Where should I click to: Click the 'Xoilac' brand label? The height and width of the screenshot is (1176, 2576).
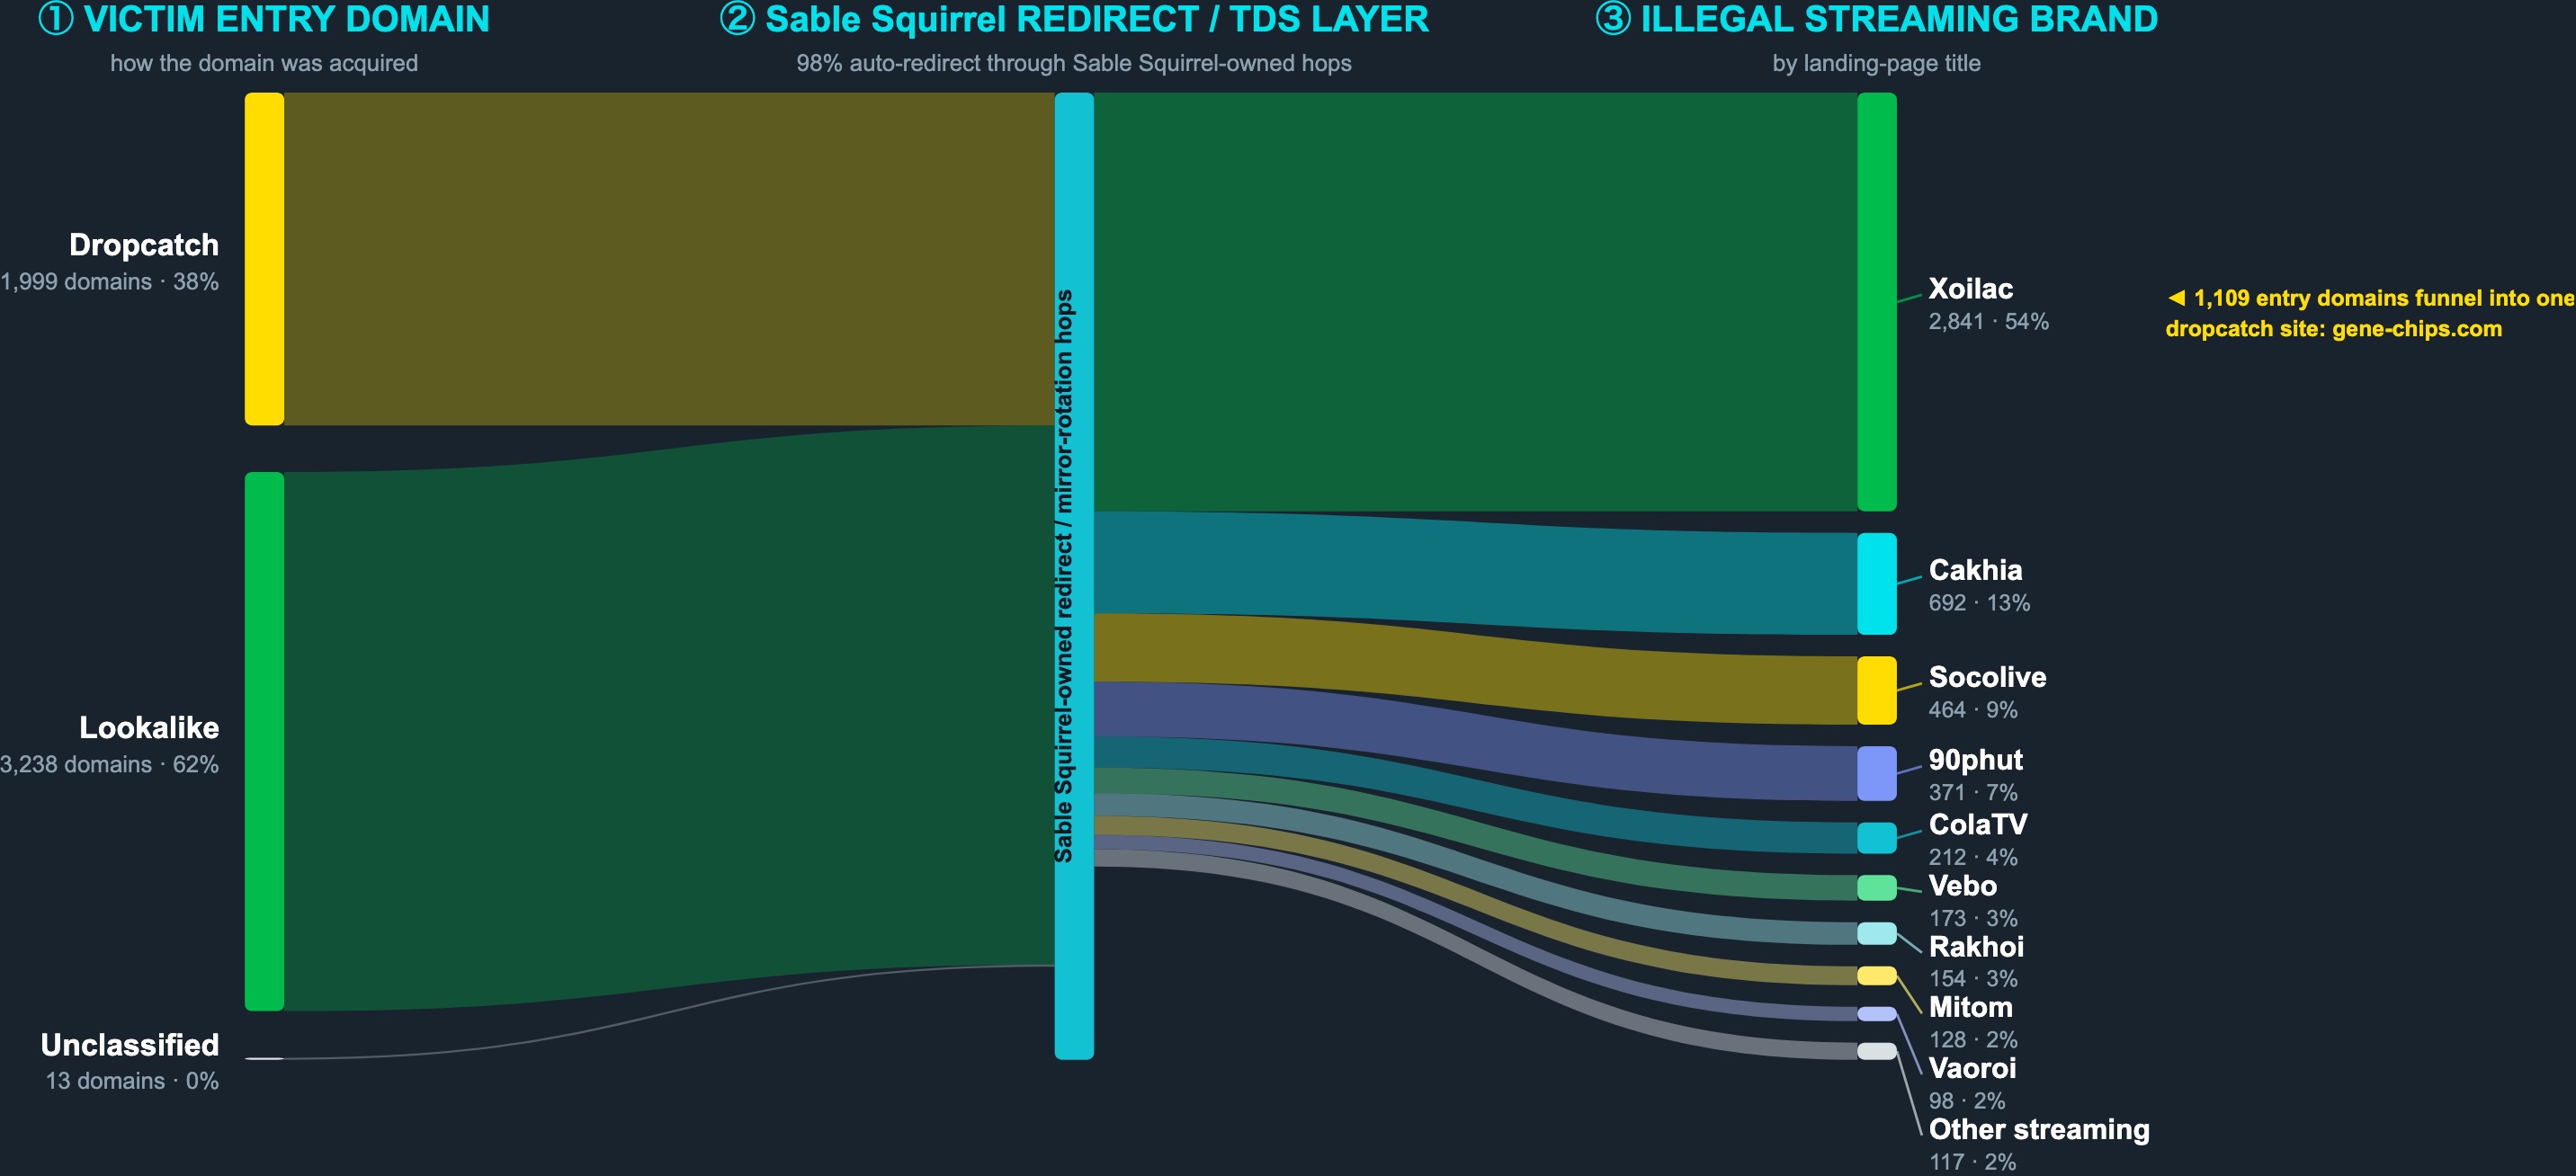coord(1970,289)
